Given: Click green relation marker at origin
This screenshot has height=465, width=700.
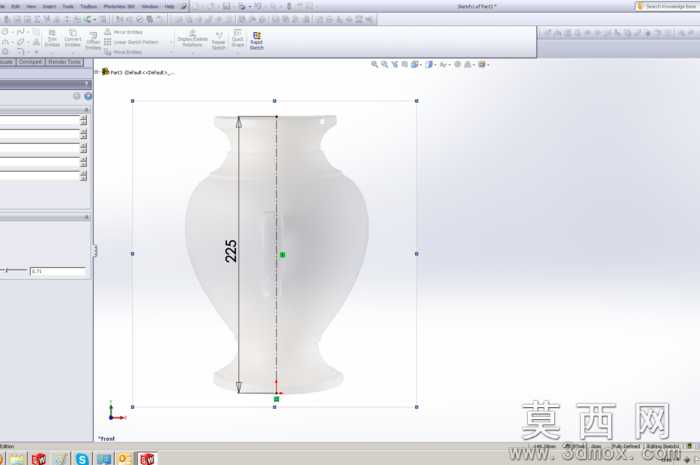Looking at the screenshot, I should 276,399.
